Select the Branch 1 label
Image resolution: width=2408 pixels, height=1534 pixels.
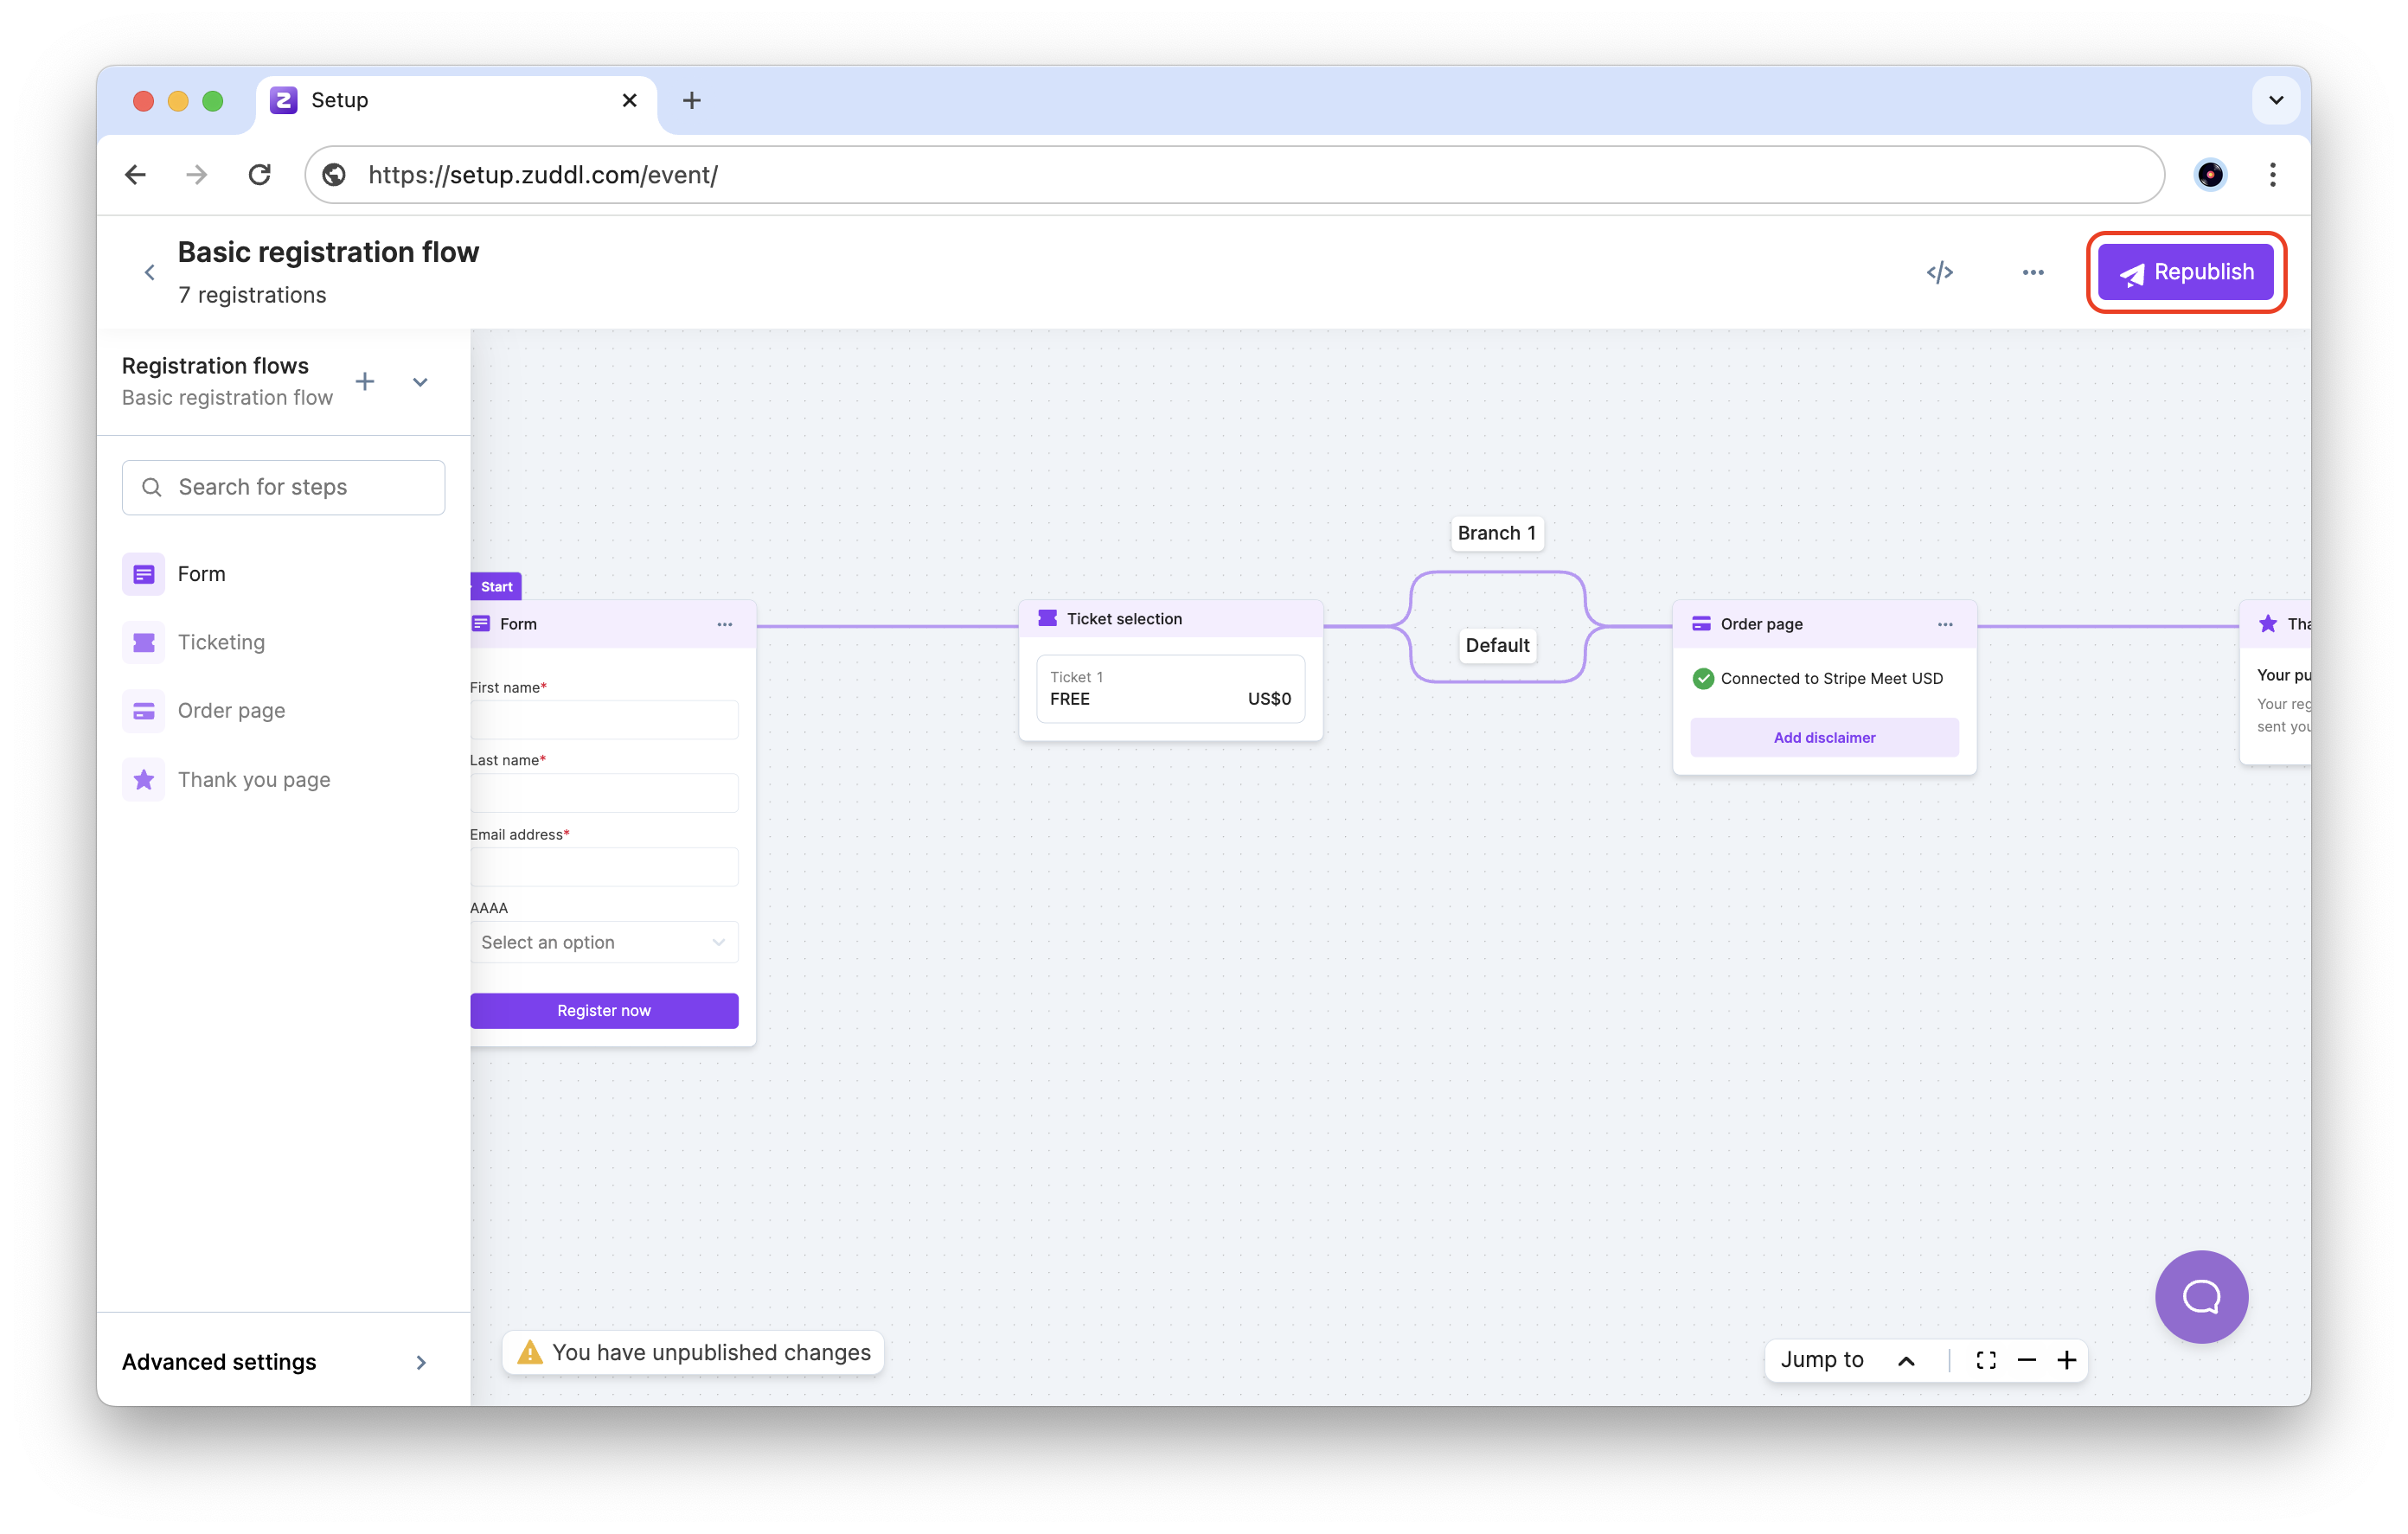pyautogui.click(x=1496, y=533)
